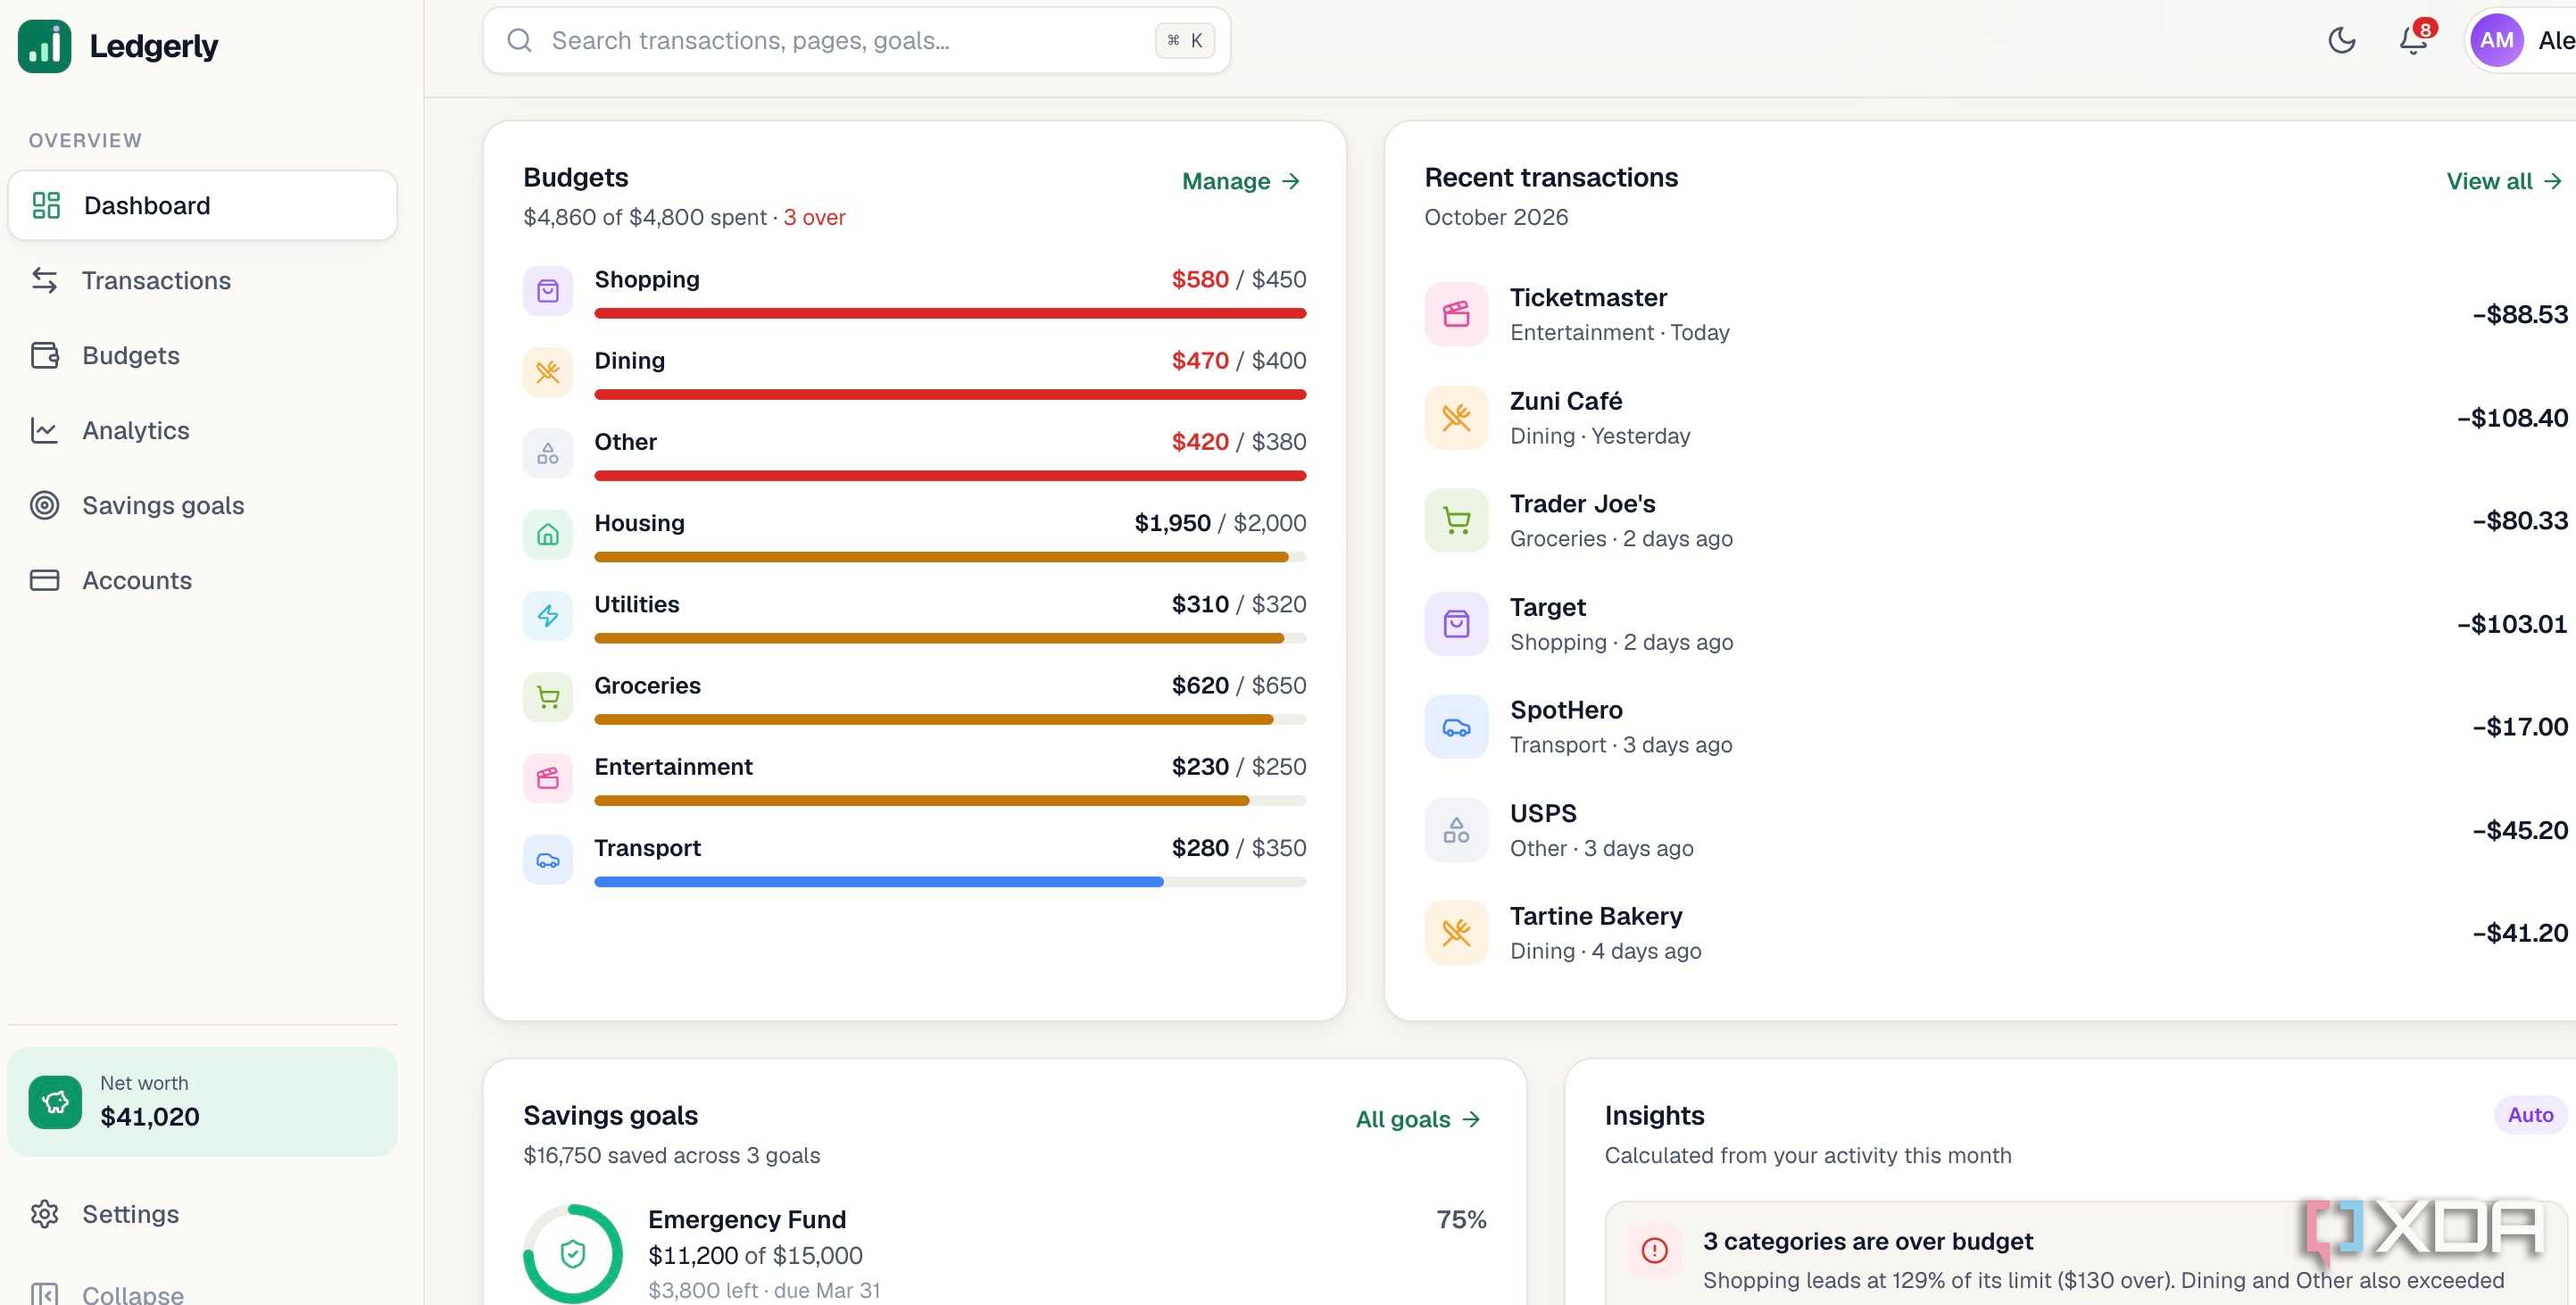Click the SpotHero transaction car icon
This screenshot has width=2576, height=1305.
1456,727
